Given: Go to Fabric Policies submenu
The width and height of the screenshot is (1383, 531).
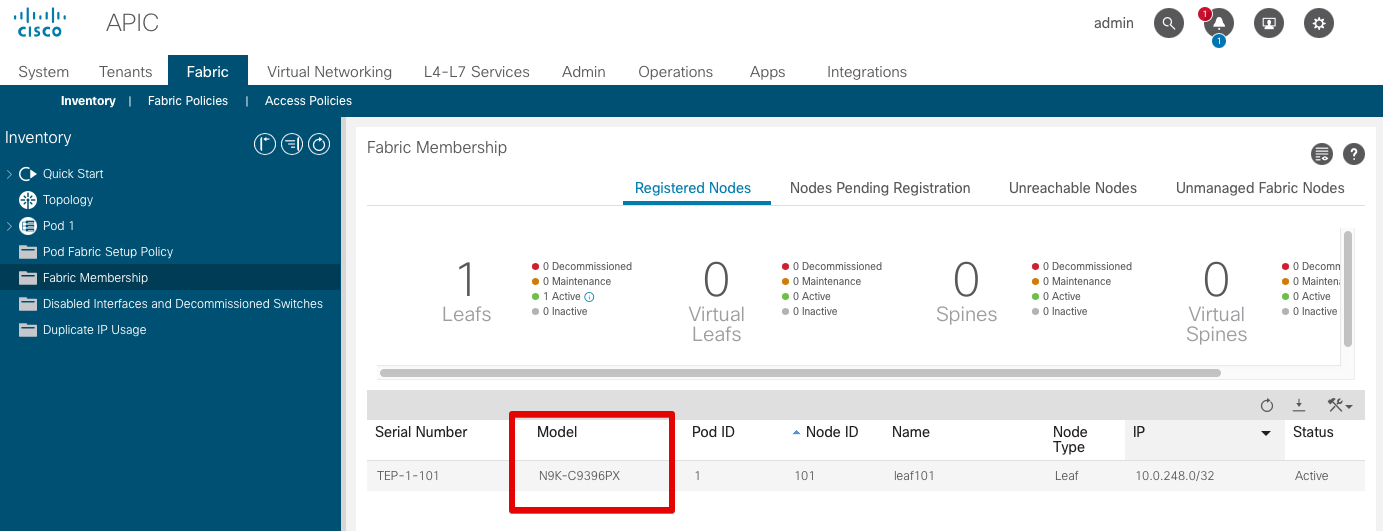Looking at the screenshot, I should [x=188, y=101].
